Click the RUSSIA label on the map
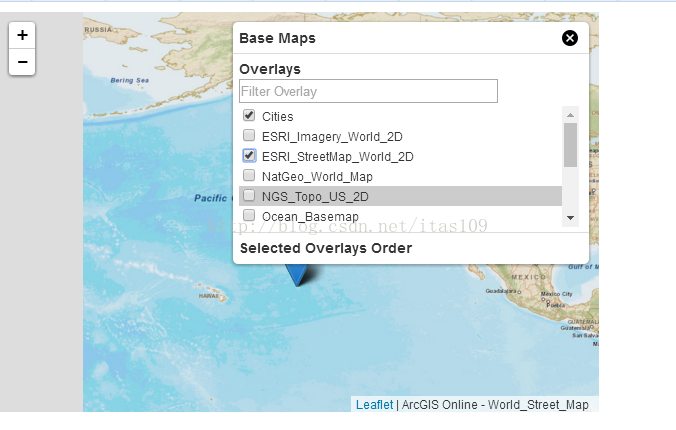 pos(98,30)
